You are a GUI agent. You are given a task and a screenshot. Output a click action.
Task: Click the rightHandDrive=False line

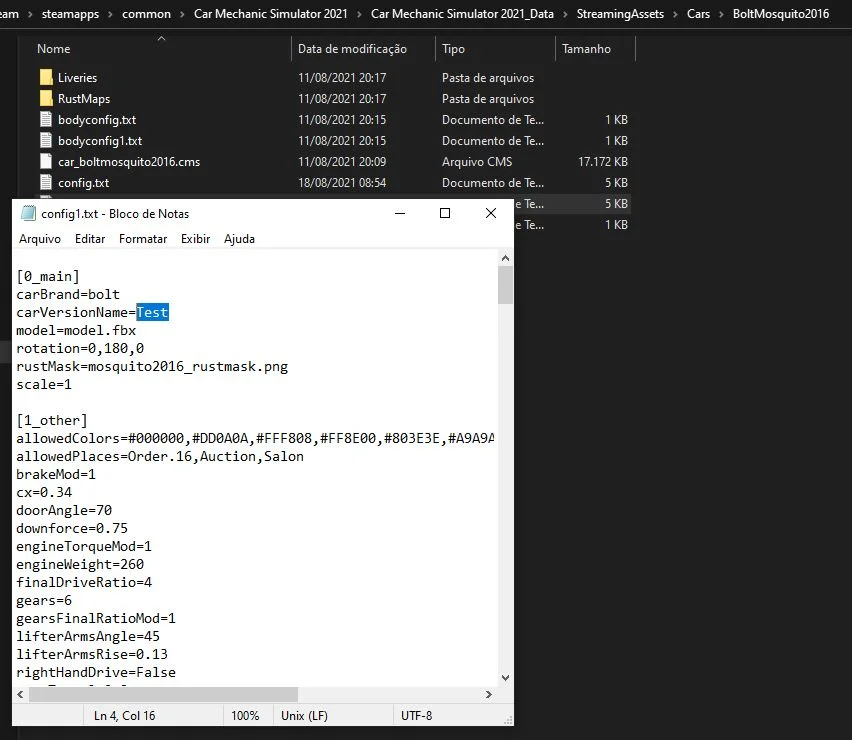coord(96,672)
